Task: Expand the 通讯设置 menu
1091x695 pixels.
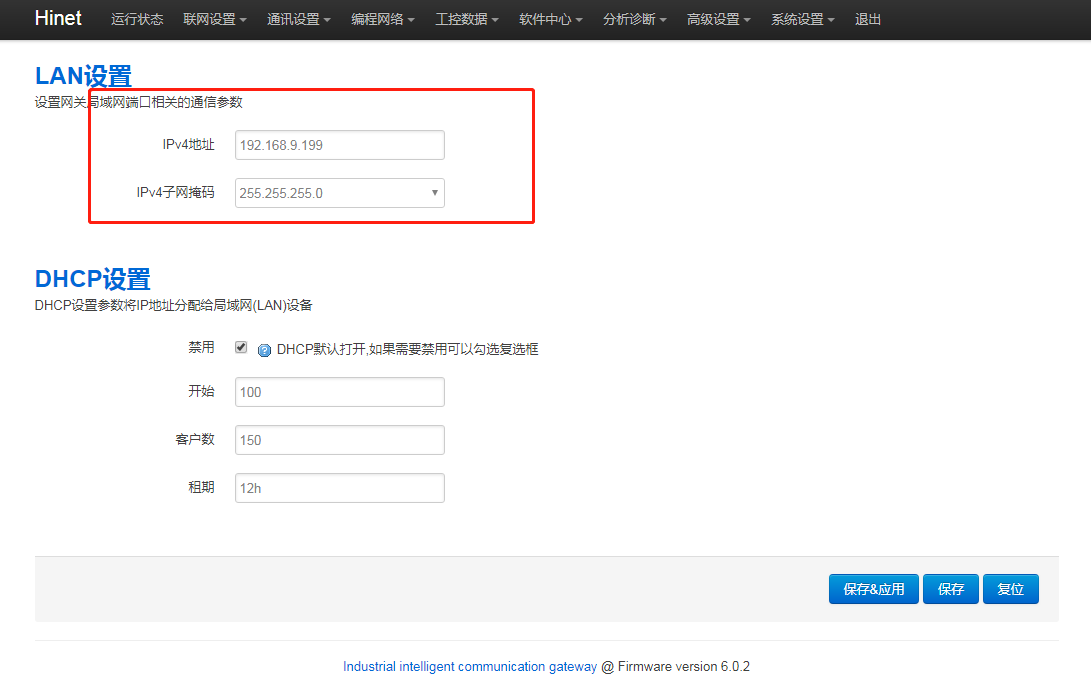Action: (x=299, y=20)
